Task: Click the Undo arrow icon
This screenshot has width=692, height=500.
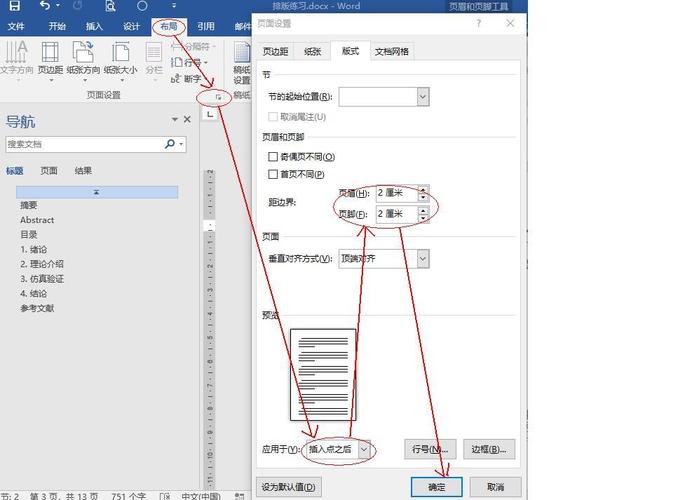Action: click(x=45, y=5)
